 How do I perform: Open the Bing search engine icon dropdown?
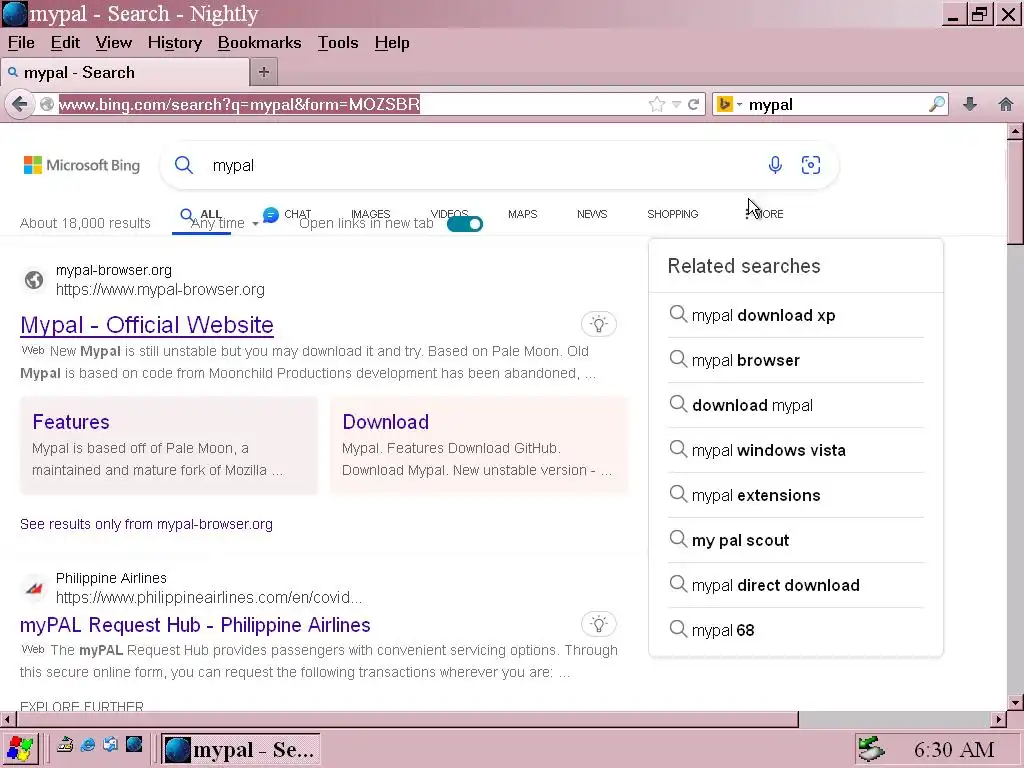pyautogui.click(x=729, y=104)
